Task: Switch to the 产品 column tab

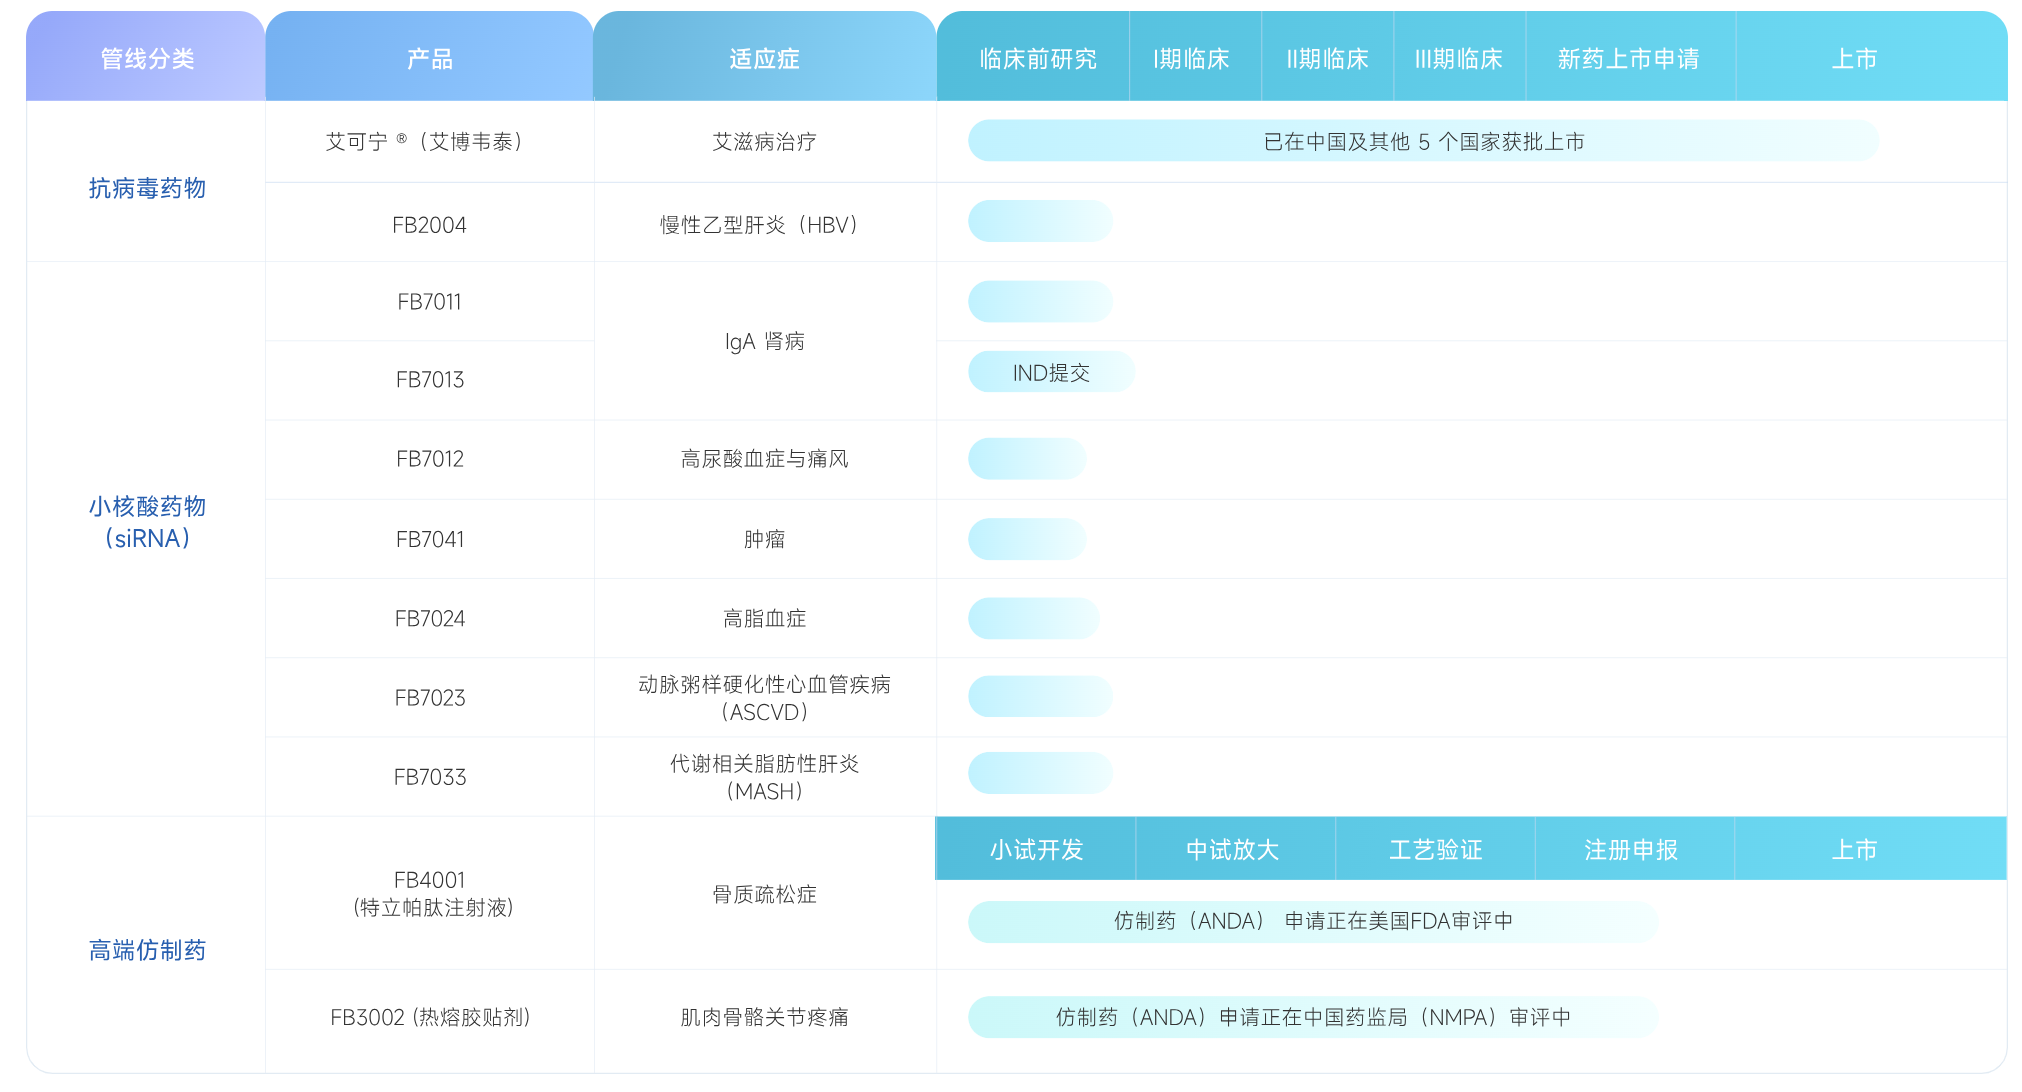Action: click(429, 58)
